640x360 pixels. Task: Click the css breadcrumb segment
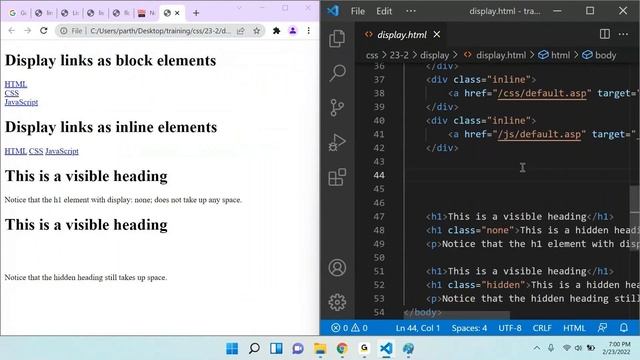371,55
